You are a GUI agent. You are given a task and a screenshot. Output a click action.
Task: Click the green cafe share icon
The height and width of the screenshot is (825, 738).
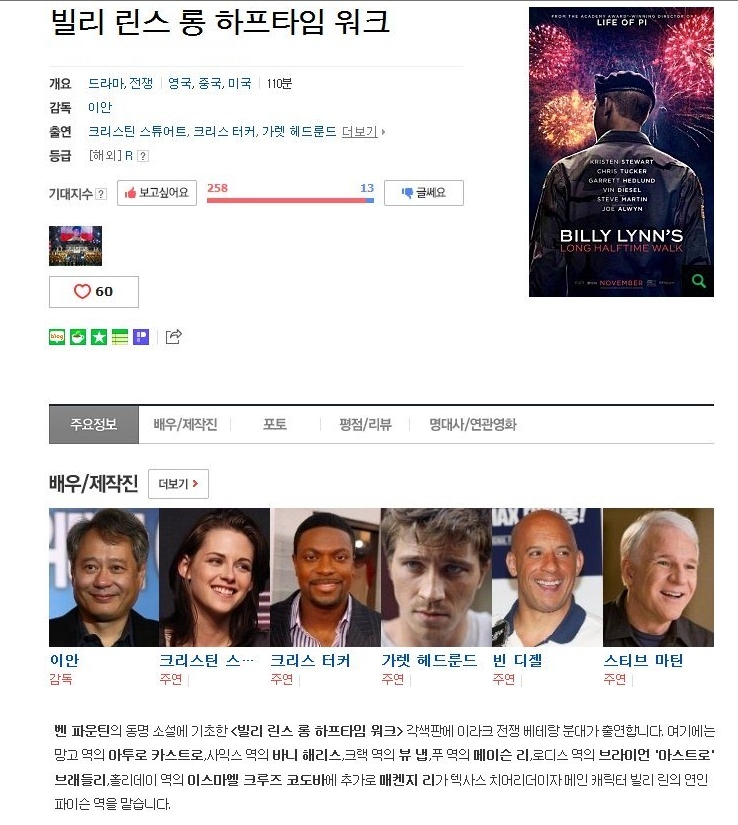click(78, 337)
